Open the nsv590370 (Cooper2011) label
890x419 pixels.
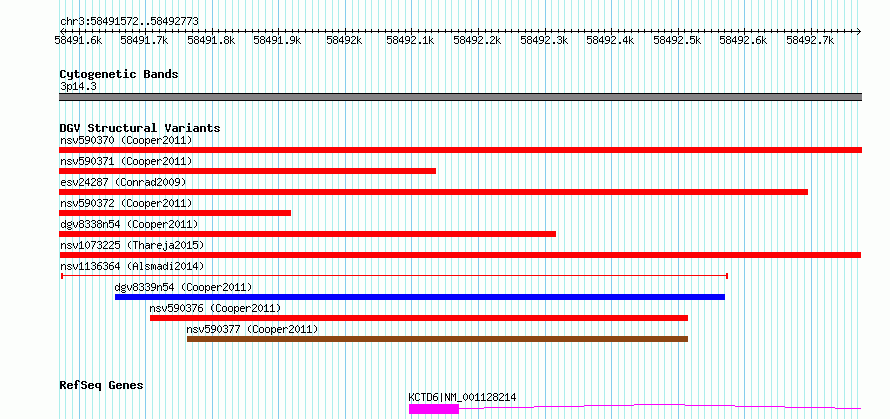pos(126,140)
